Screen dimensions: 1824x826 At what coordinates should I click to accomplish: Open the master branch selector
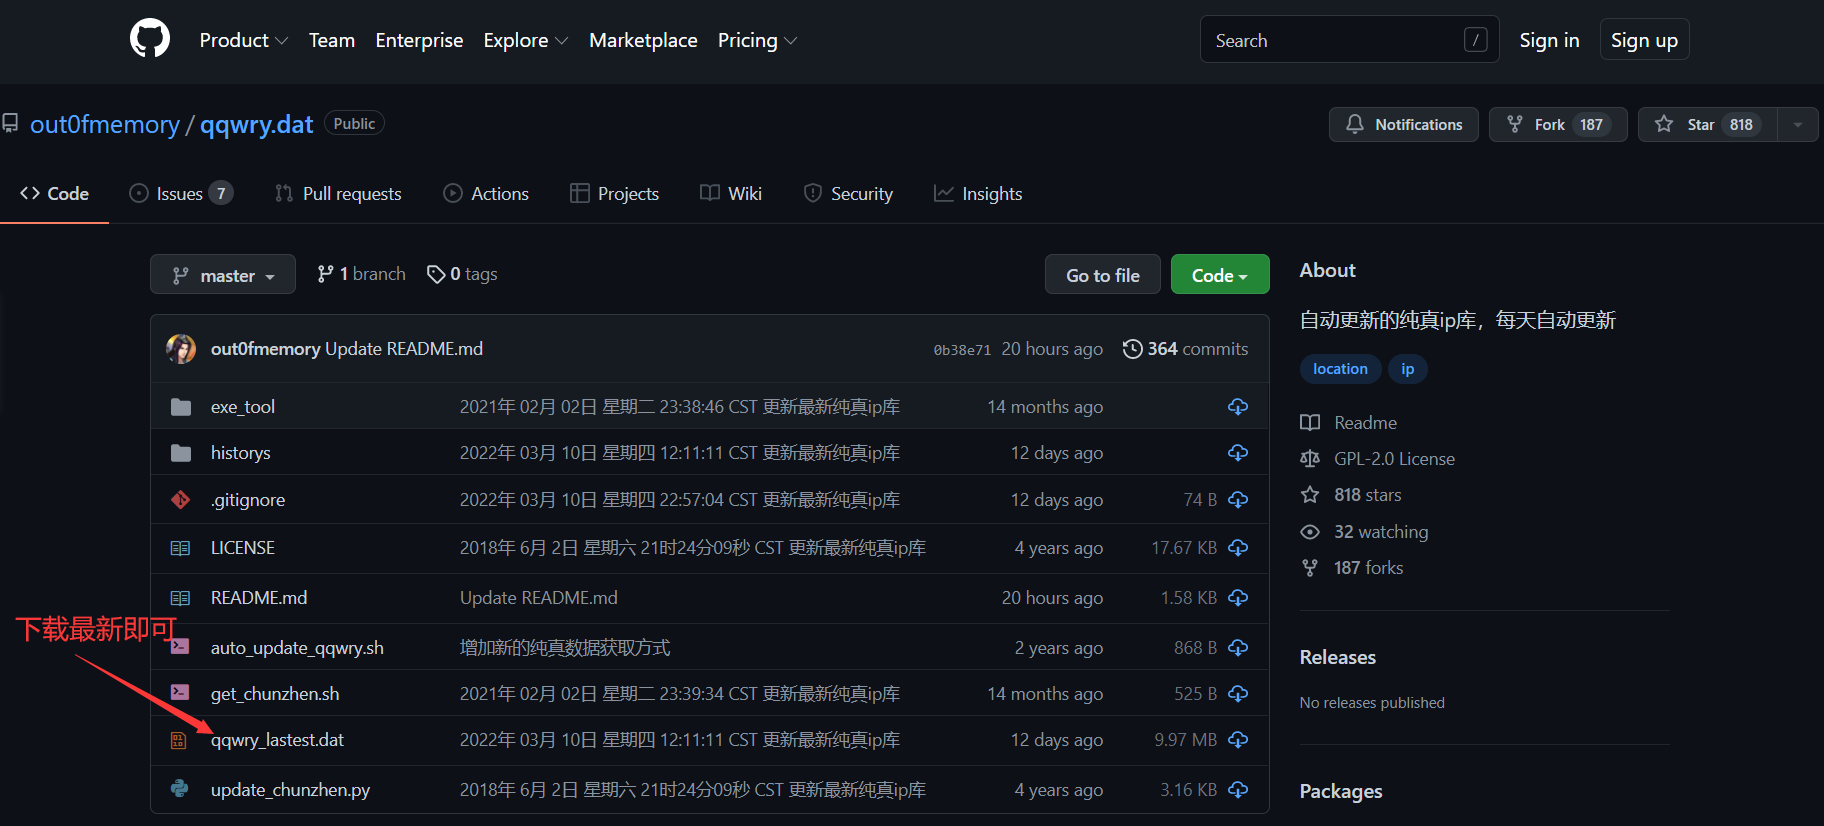point(223,275)
